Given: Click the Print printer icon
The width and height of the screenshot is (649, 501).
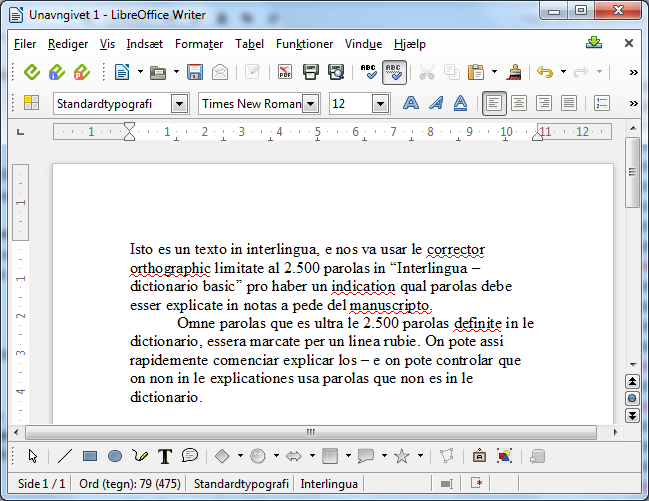Looking at the screenshot, I should pos(310,72).
